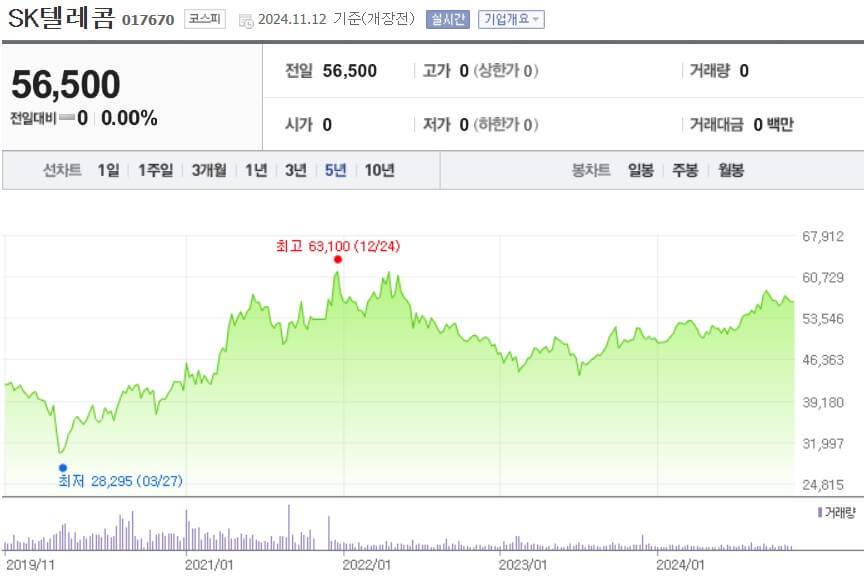
Task: Click the red 최고 63,100 peak marker
Action: pyautogui.click(x=337, y=258)
